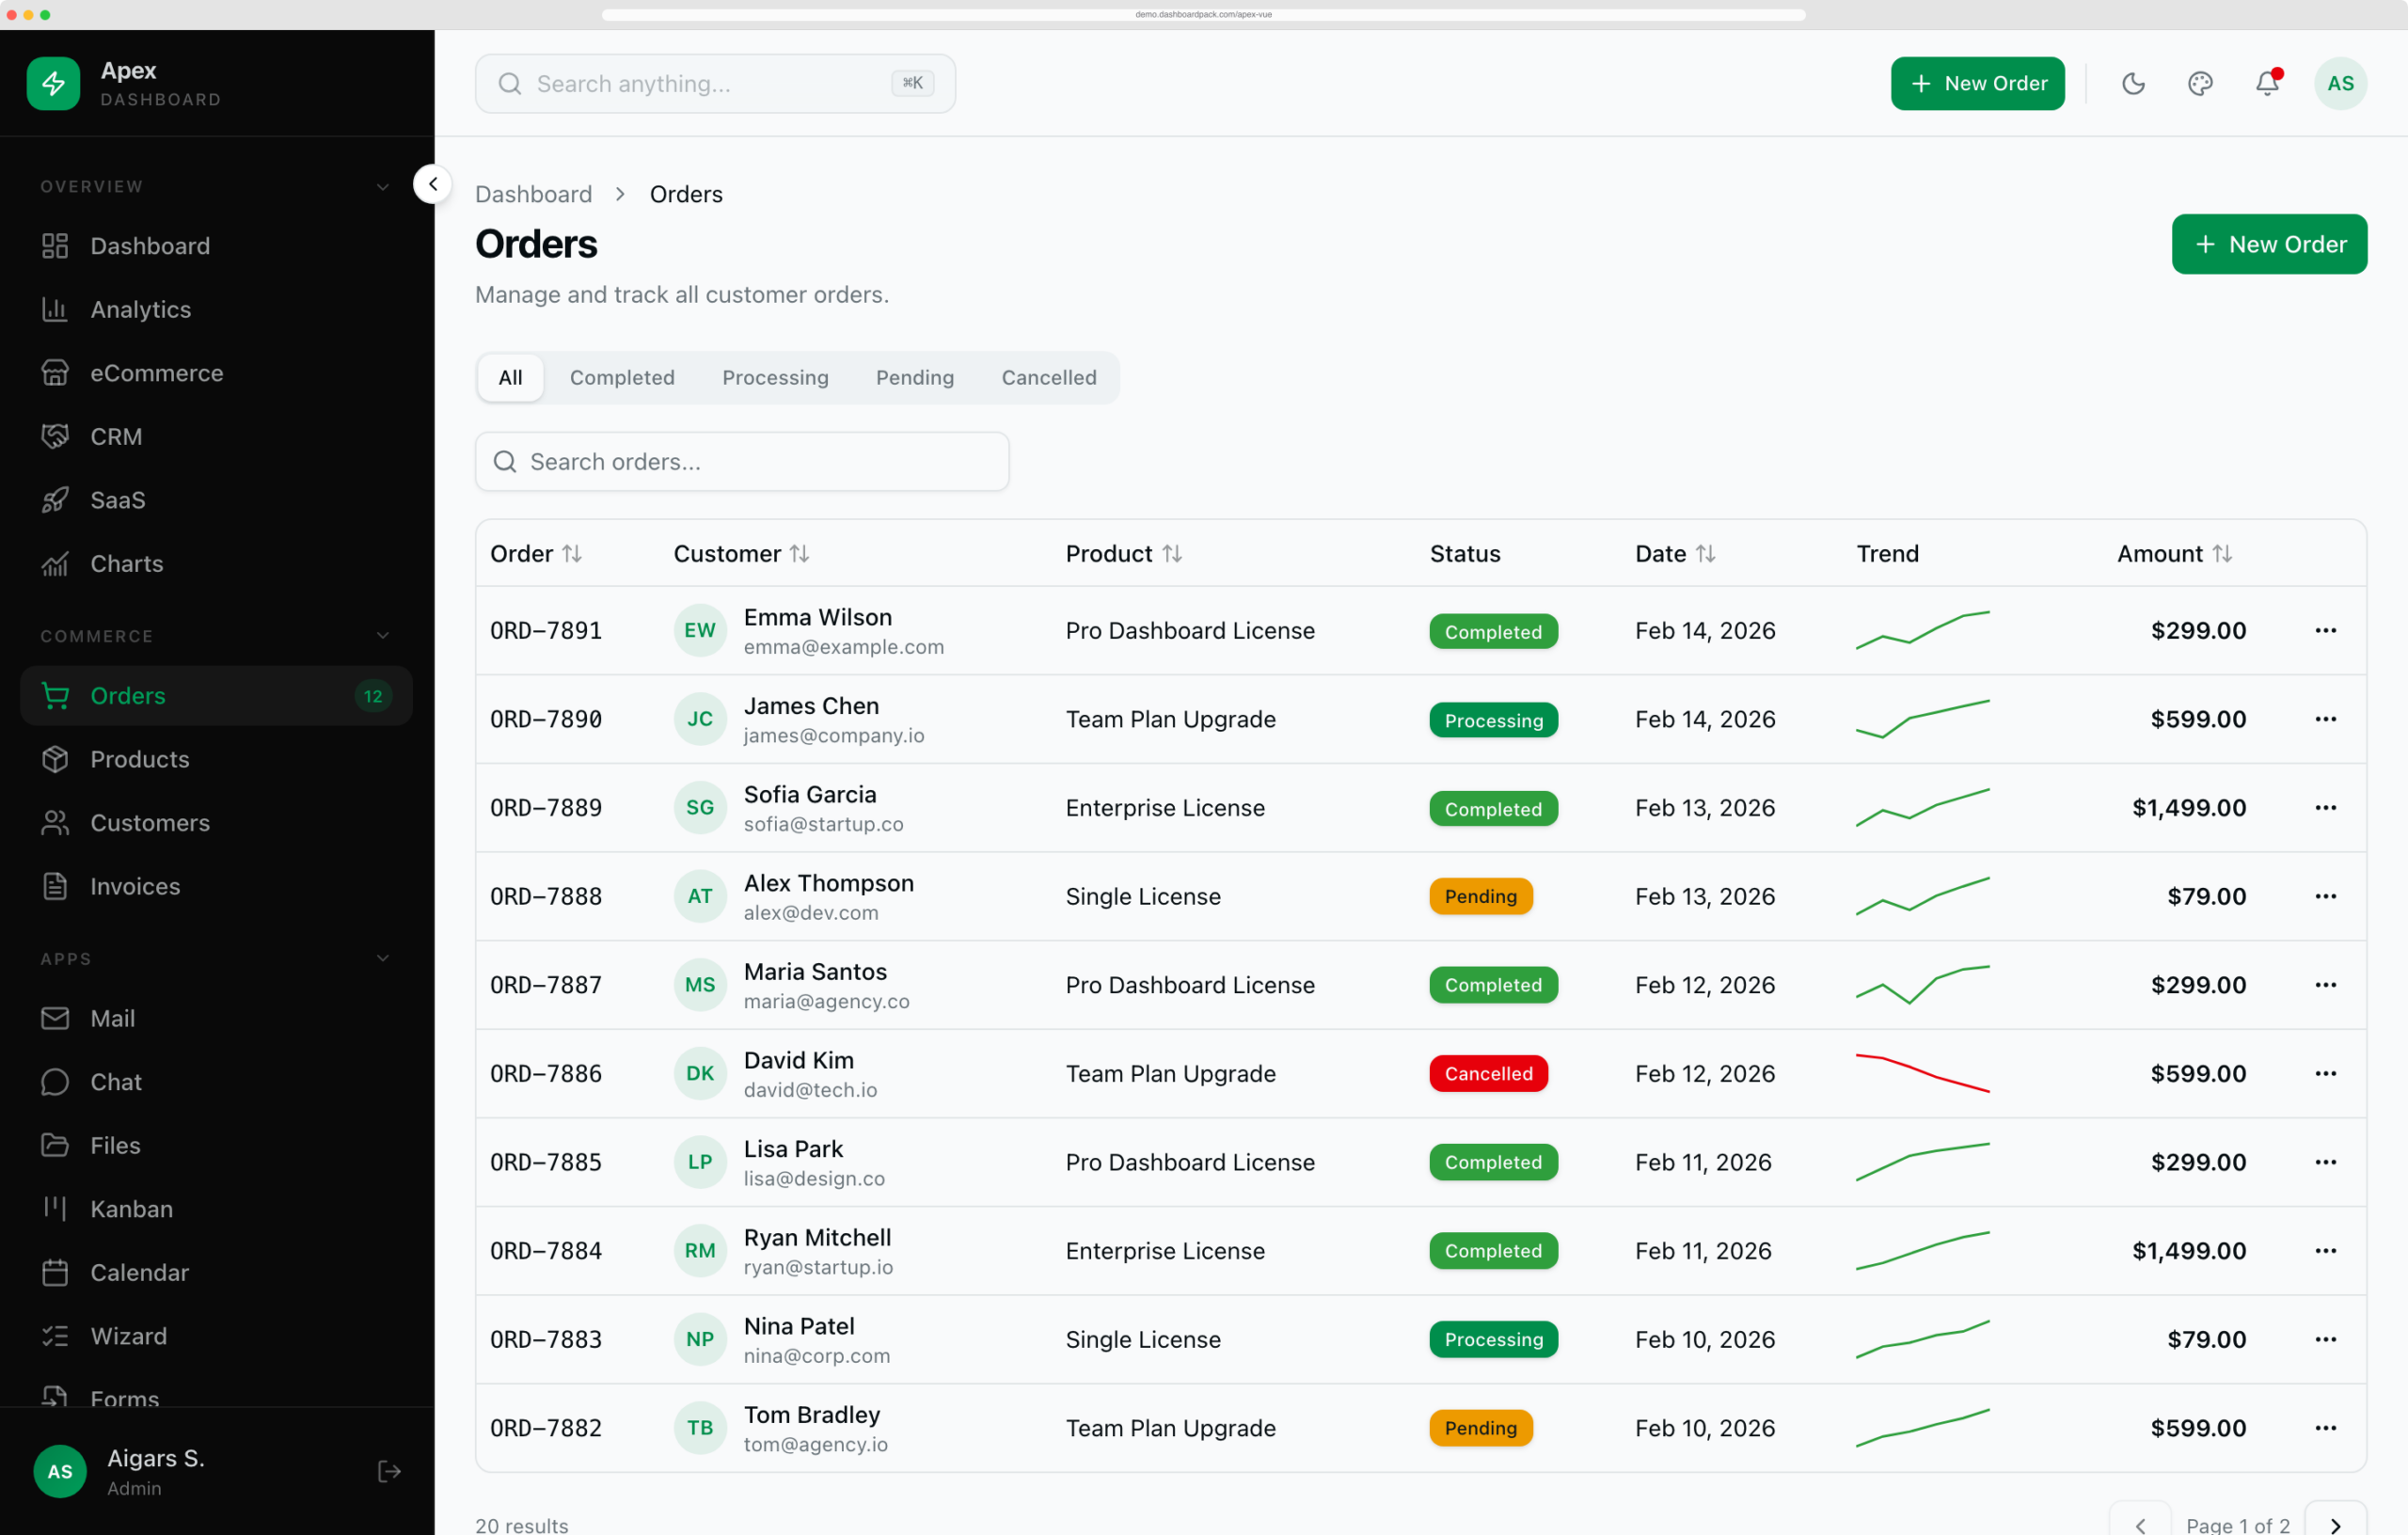
Task: Click the Calendar icon in sidebar
Action: [x=55, y=1272]
